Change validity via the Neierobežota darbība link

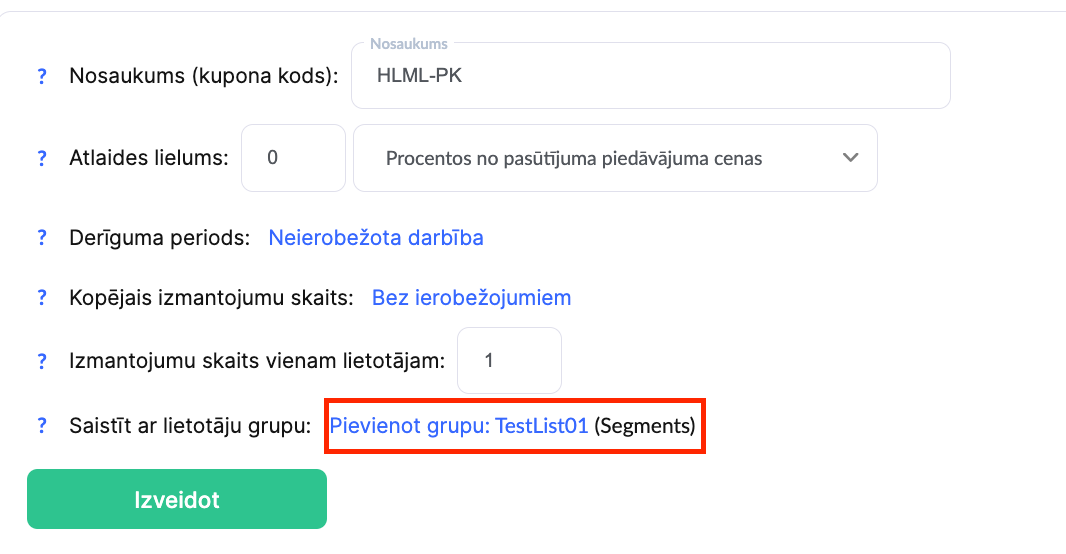click(376, 238)
